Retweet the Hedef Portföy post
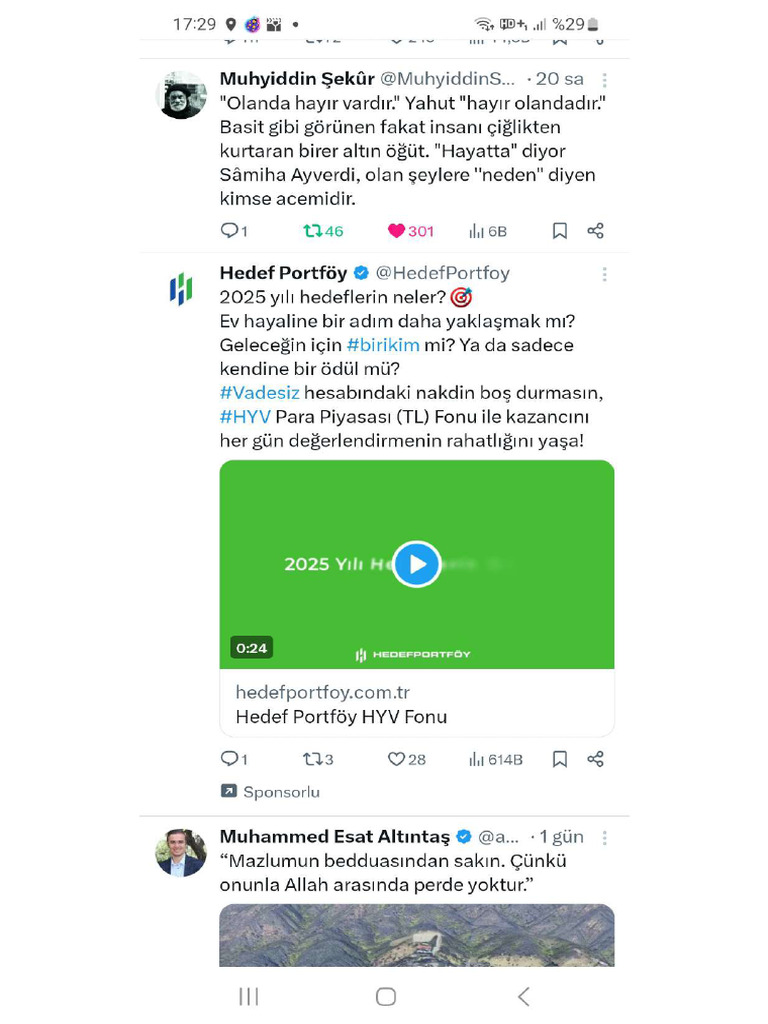 pyautogui.click(x=313, y=760)
